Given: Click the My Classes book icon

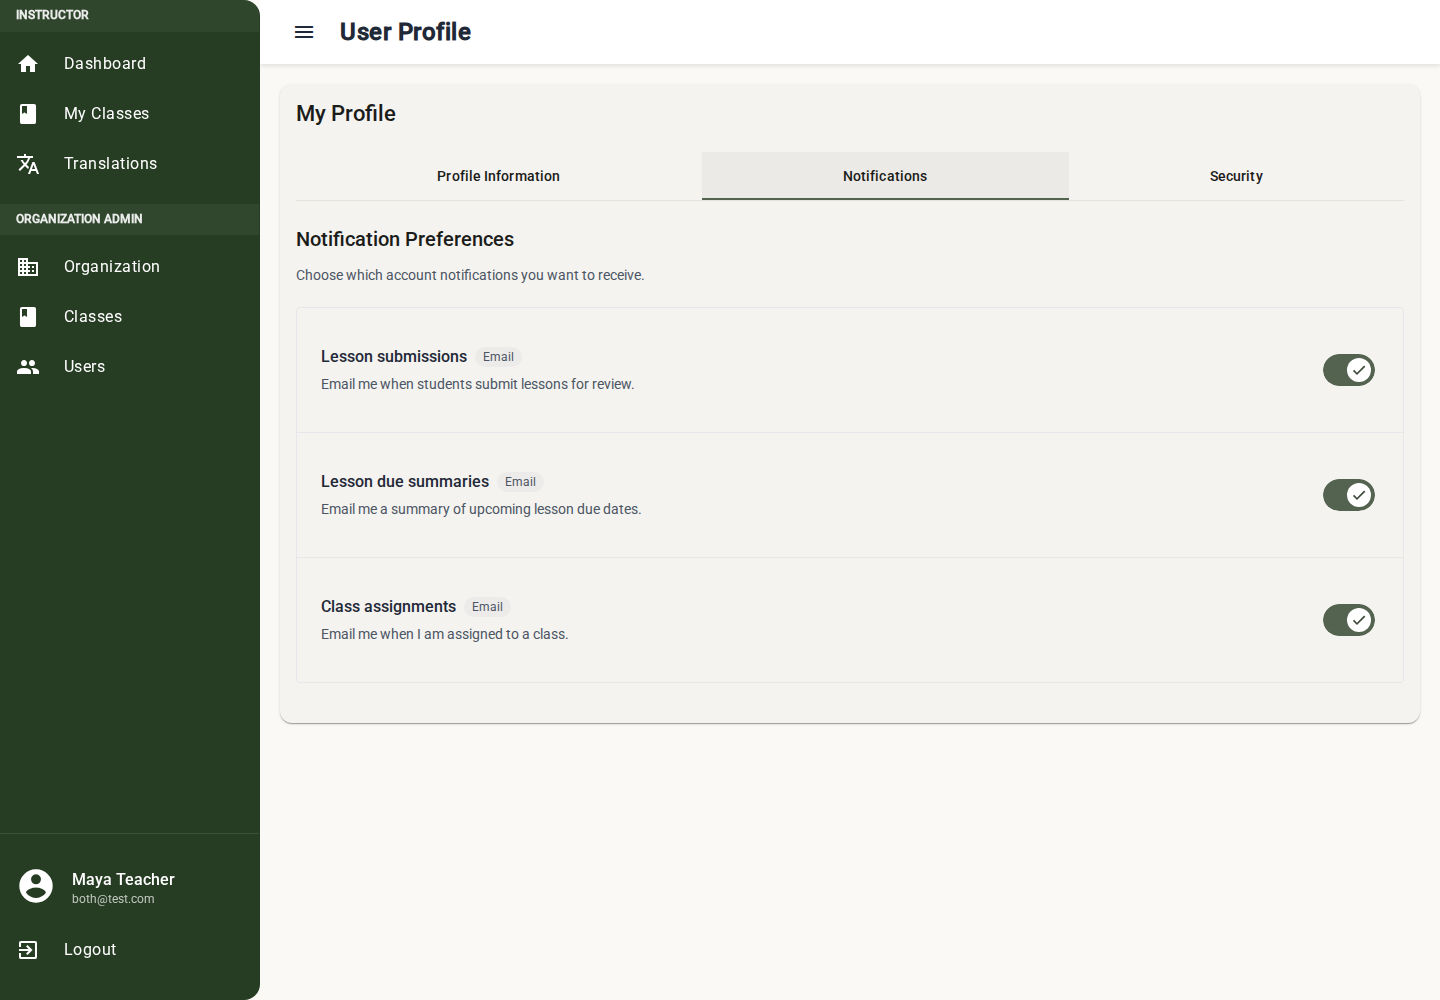Looking at the screenshot, I should (x=28, y=114).
